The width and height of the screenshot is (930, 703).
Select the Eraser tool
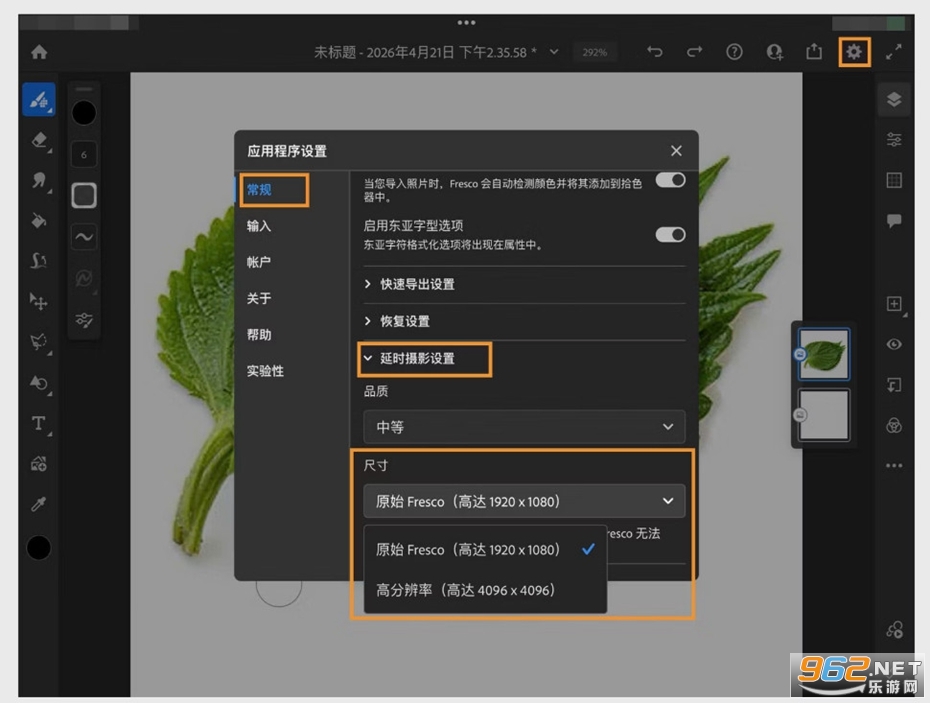[39, 141]
